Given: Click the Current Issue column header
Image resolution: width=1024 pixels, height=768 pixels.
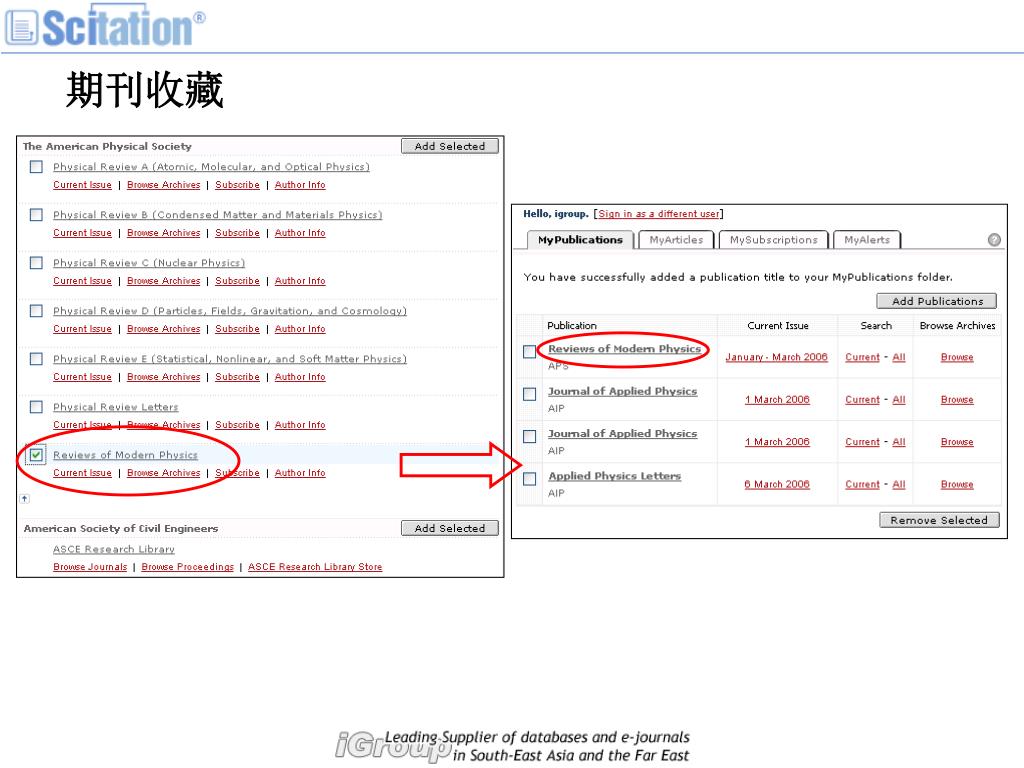Looking at the screenshot, I should point(778,325).
